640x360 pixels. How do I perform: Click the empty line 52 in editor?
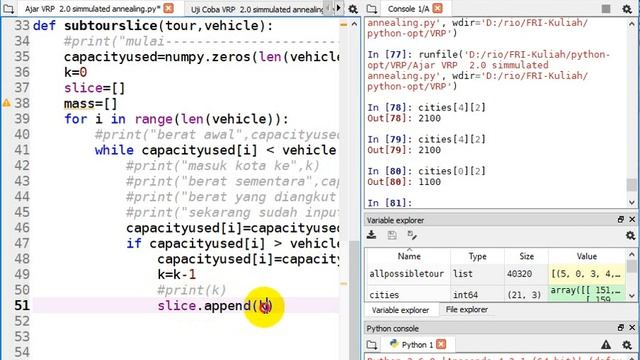(186, 321)
